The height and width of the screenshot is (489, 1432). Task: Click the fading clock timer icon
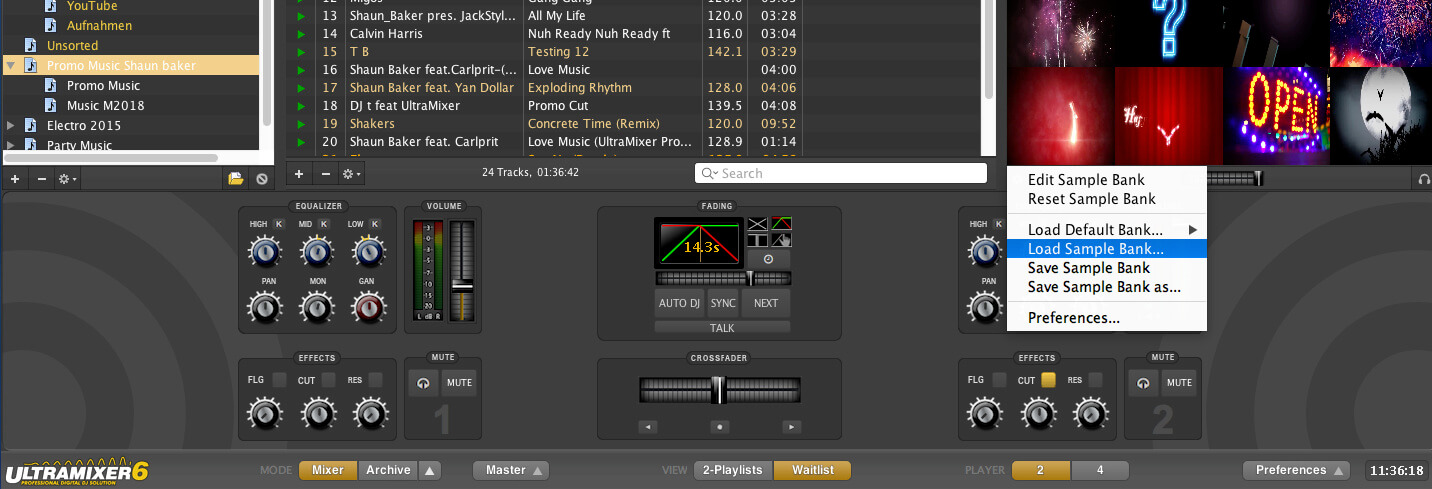pyautogui.click(x=767, y=258)
